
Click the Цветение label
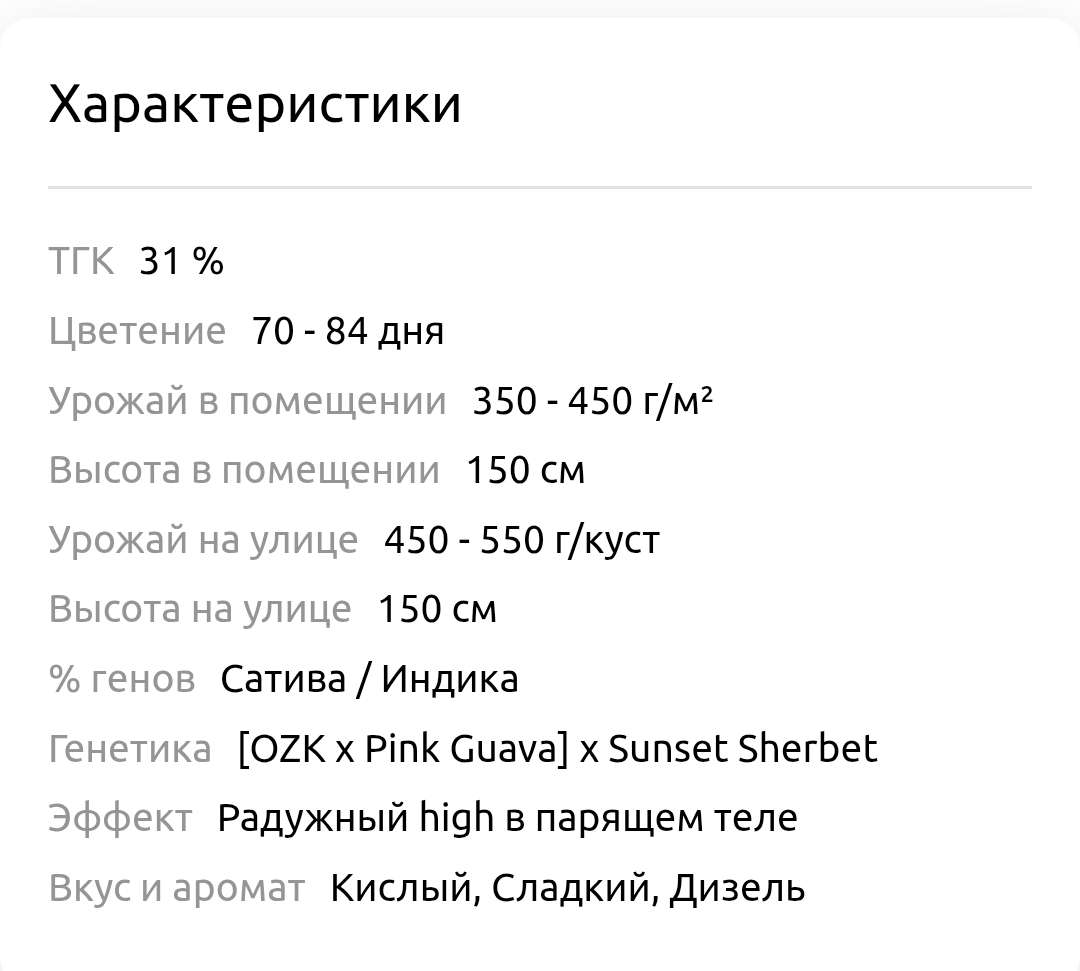click(137, 331)
